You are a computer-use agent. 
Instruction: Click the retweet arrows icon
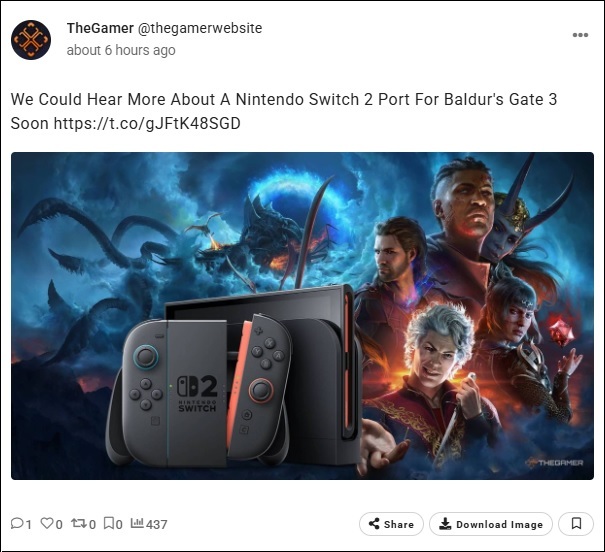point(78,523)
